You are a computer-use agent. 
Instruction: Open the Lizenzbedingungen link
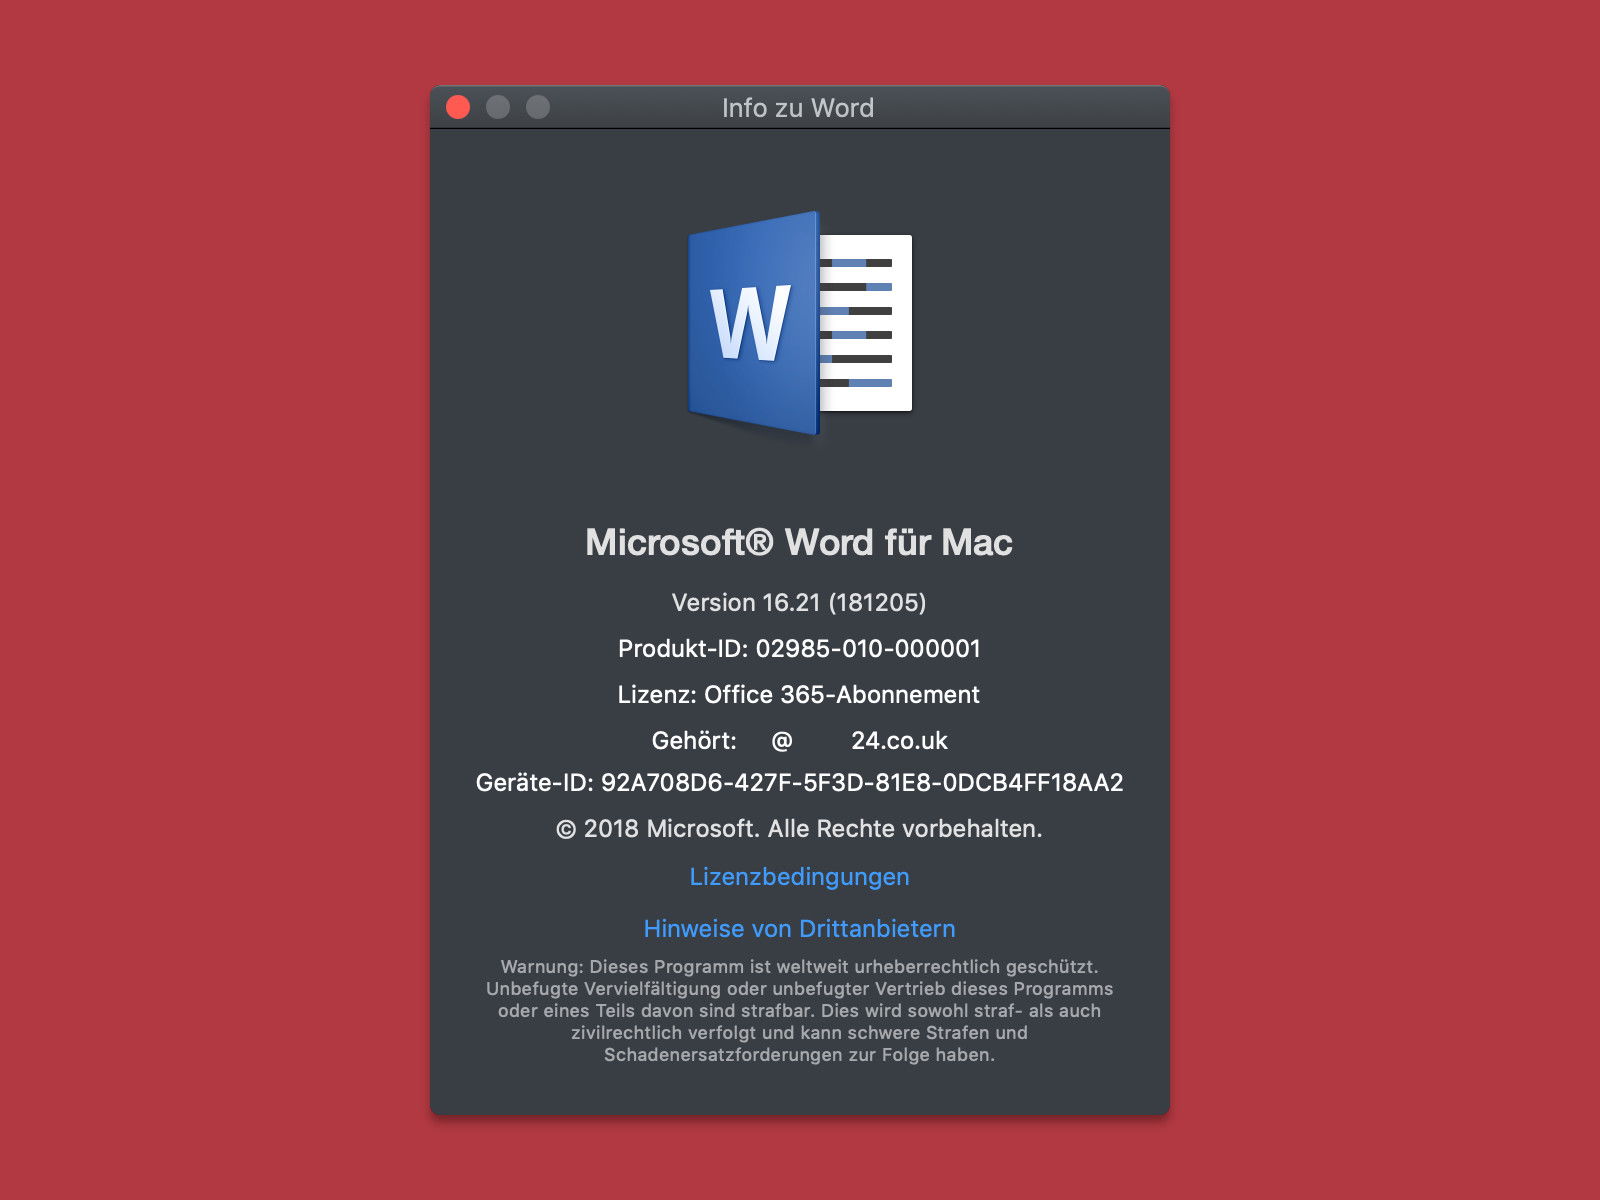coord(800,877)
